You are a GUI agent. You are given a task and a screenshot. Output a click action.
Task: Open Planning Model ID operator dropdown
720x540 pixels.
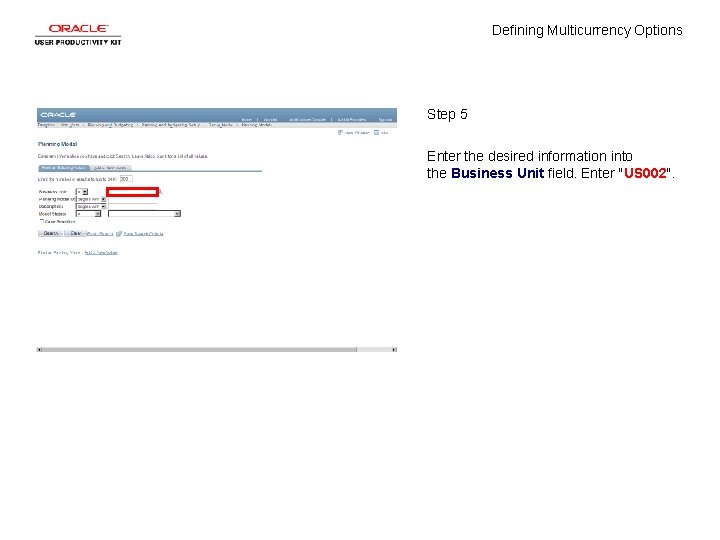pyautogui.click(x=91, y=199)
